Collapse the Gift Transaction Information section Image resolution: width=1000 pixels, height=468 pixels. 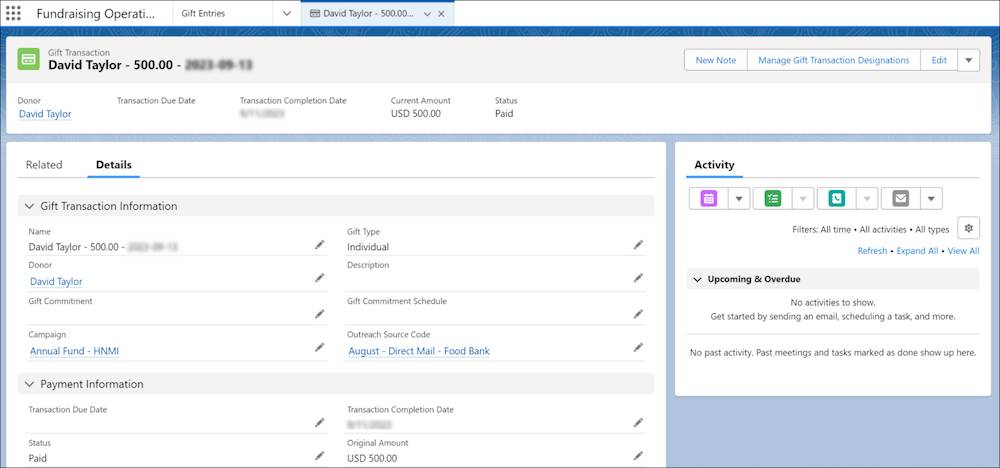pyautogui.click(x=29, y=206)
